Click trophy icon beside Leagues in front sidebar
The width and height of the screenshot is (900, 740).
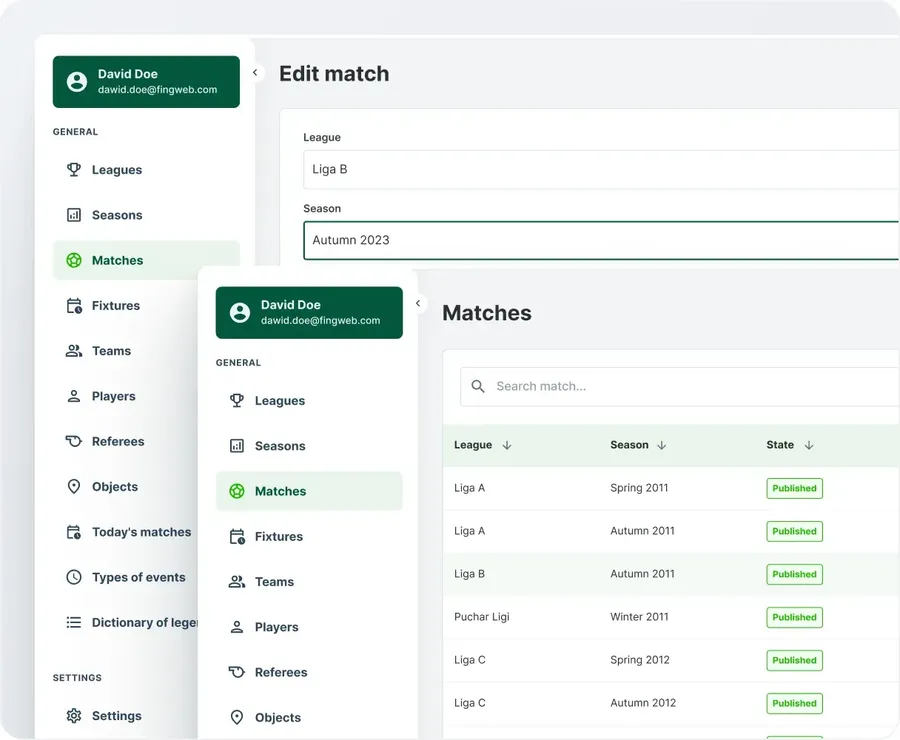tap(237, 401)
